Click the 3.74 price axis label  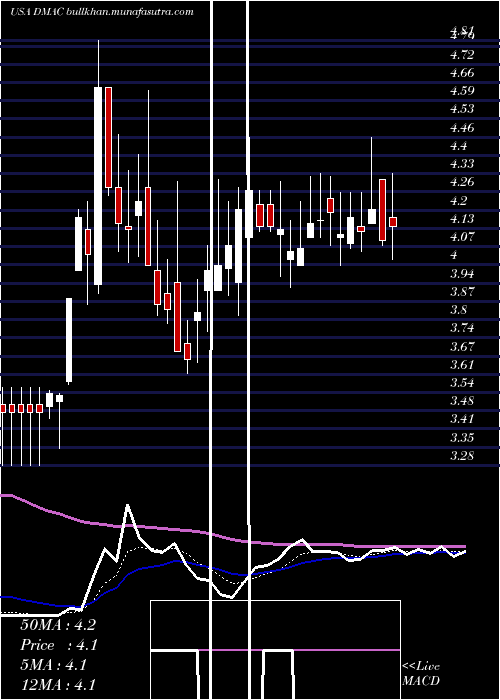point(462,328)
